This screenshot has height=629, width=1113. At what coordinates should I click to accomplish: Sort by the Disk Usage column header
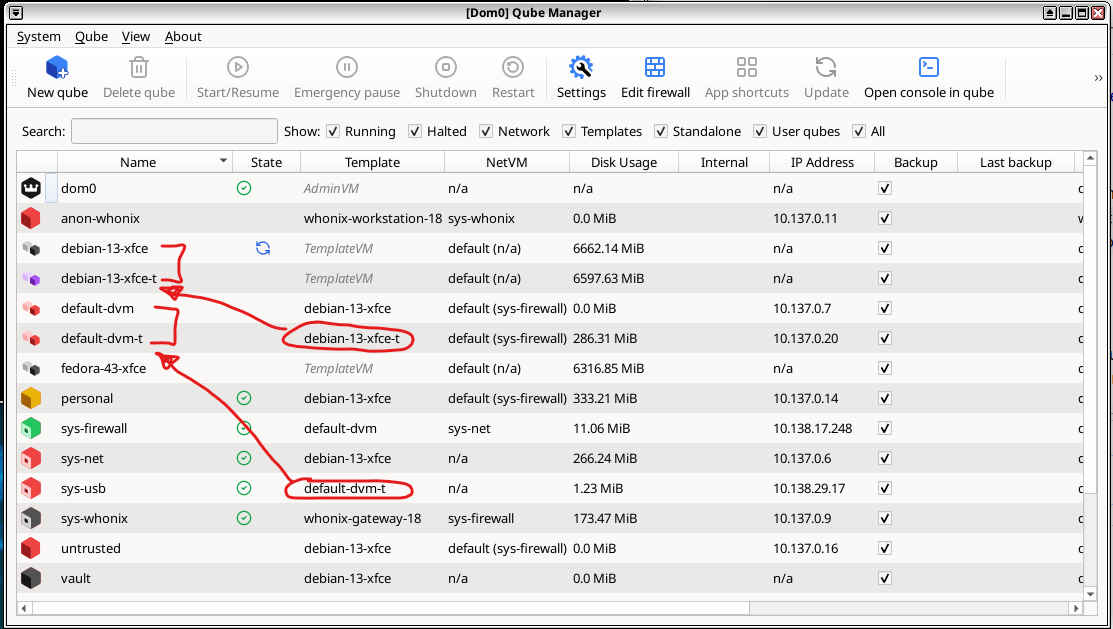coord(624,162)
